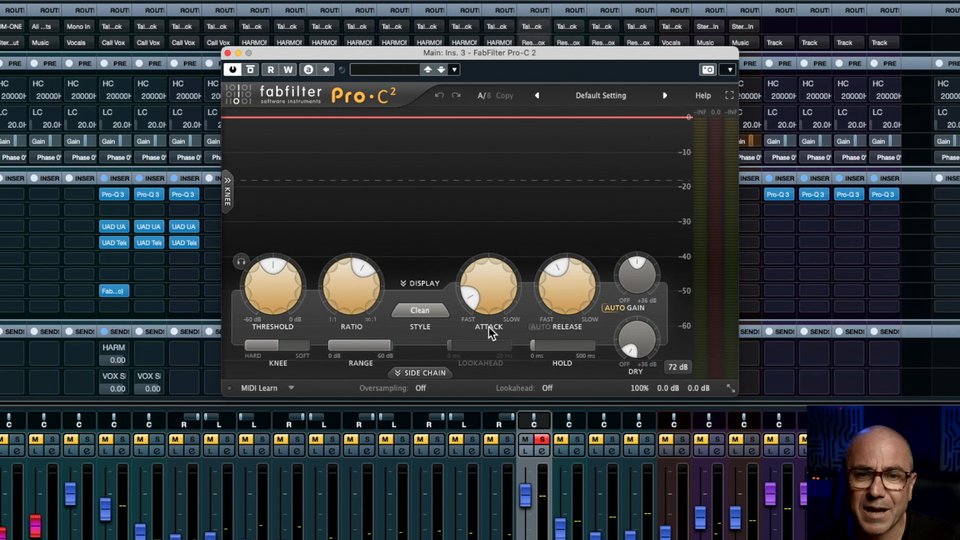Click the KNEE hard/soft slider
This screenshot has width=960, height=540.
point(277,345)
